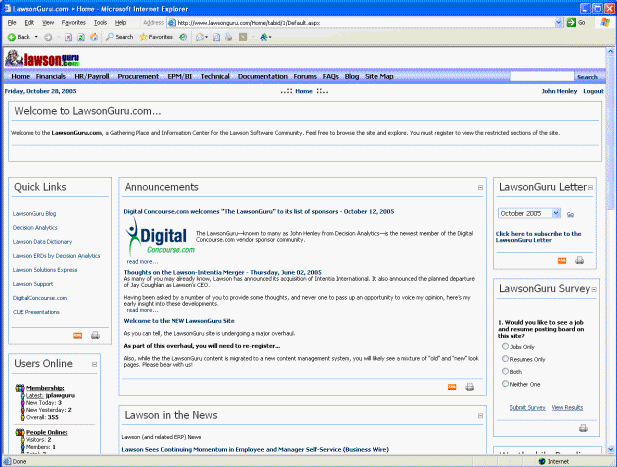Open the Forums site tab
Viewport: 617px width, 467px height.
click(305, 76)
